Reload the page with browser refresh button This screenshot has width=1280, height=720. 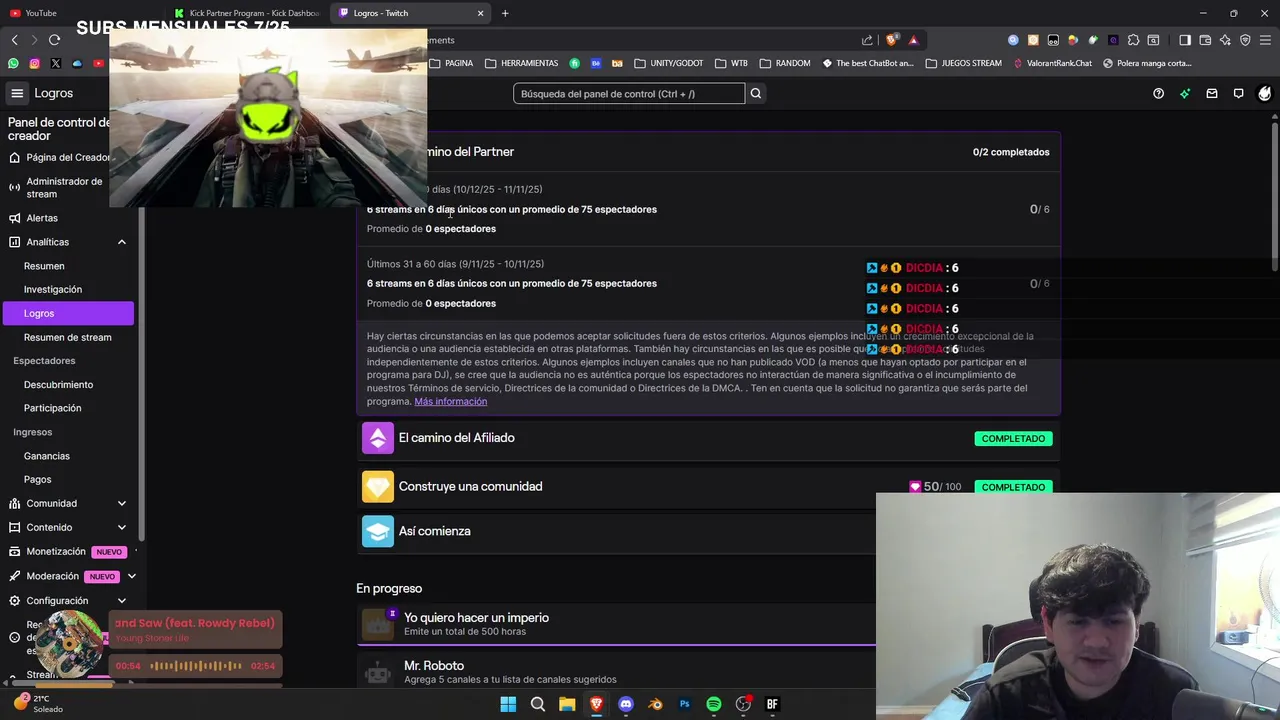click(x=54, y=40)
